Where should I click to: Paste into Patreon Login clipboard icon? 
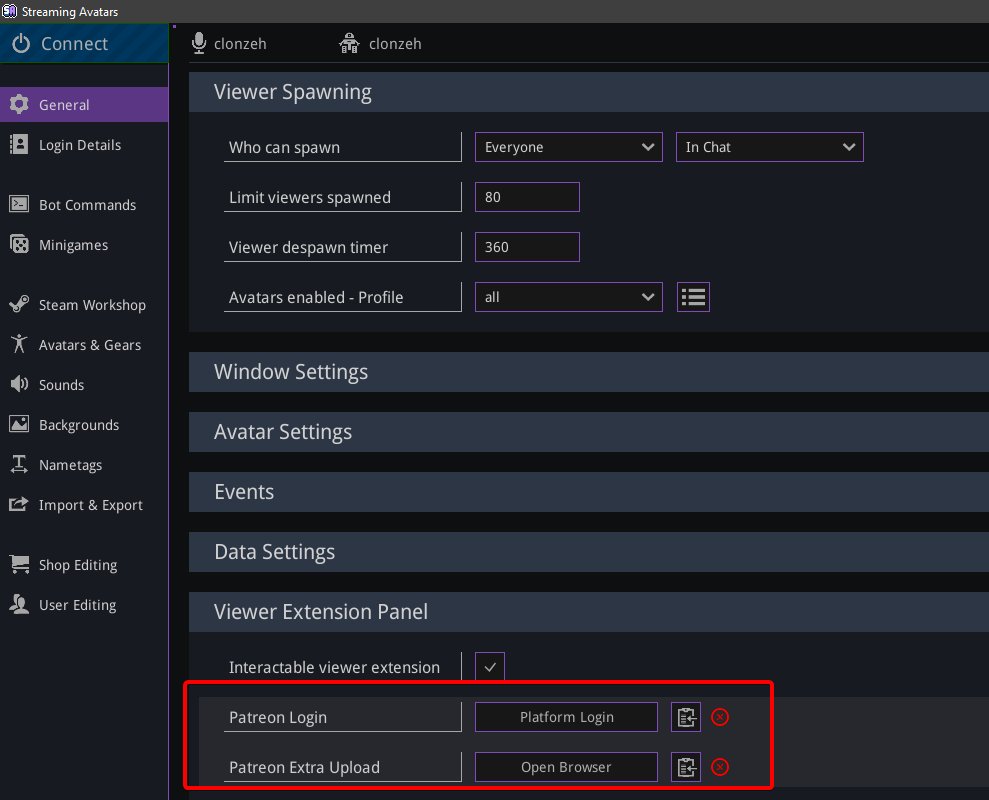pyautogui.click(x=686, y=717)
